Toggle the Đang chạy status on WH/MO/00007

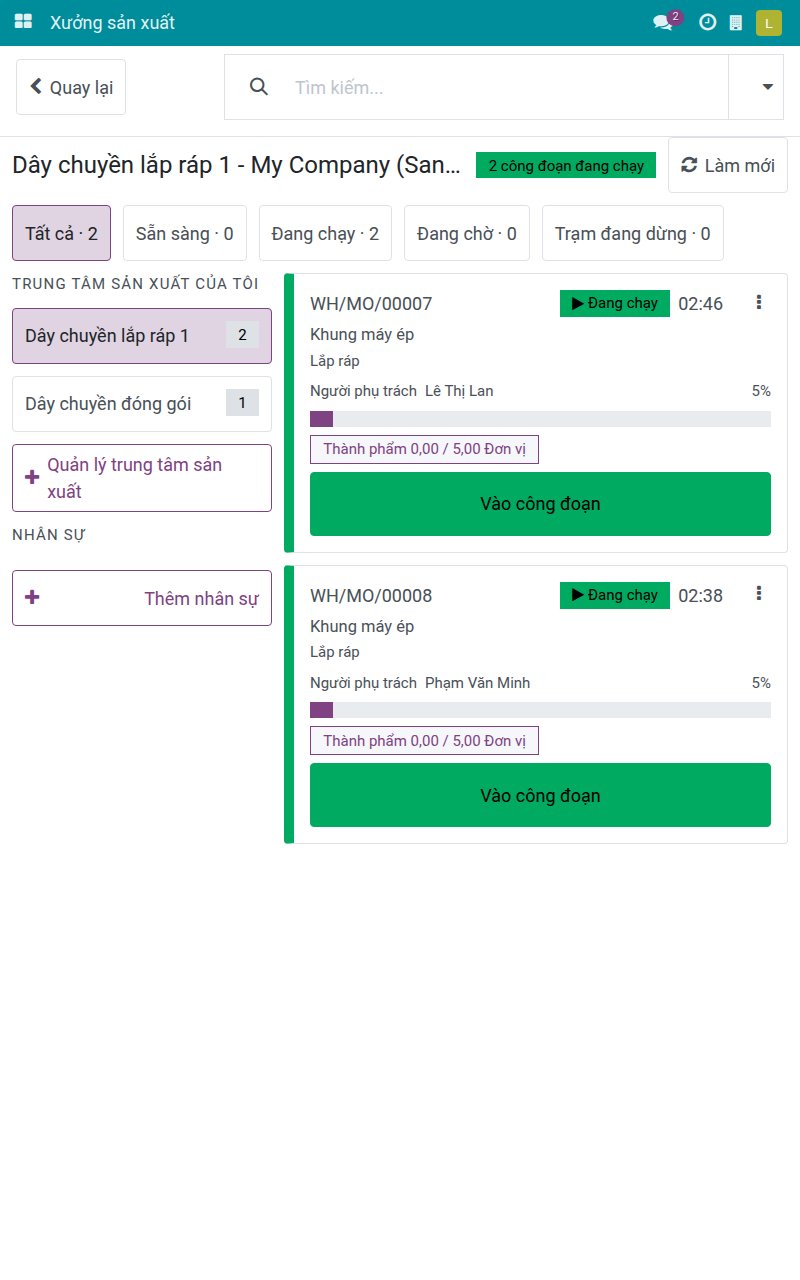coord(615,303)
